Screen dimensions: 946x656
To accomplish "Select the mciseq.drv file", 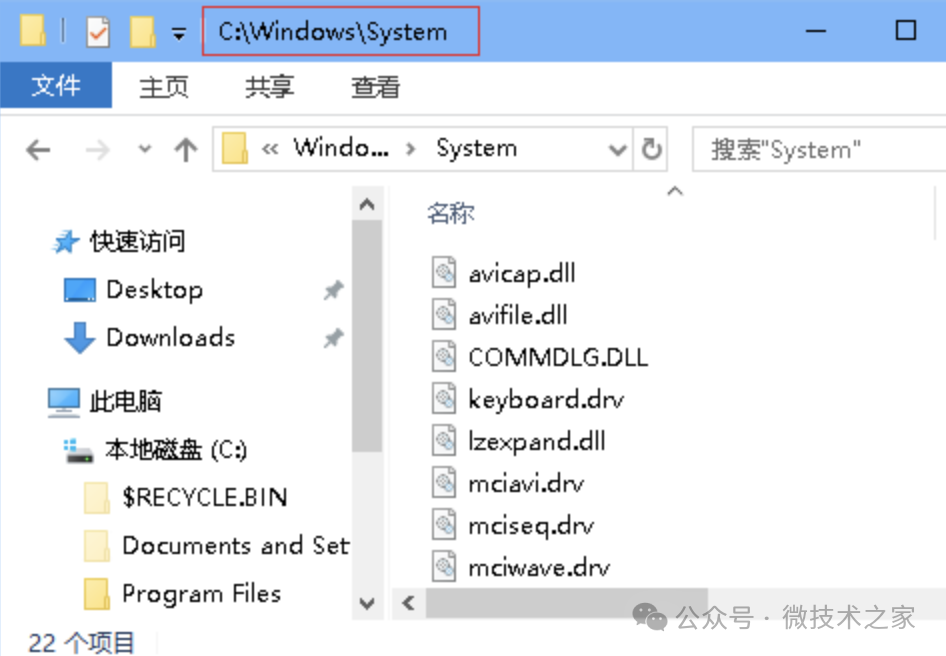I will 531,526.
